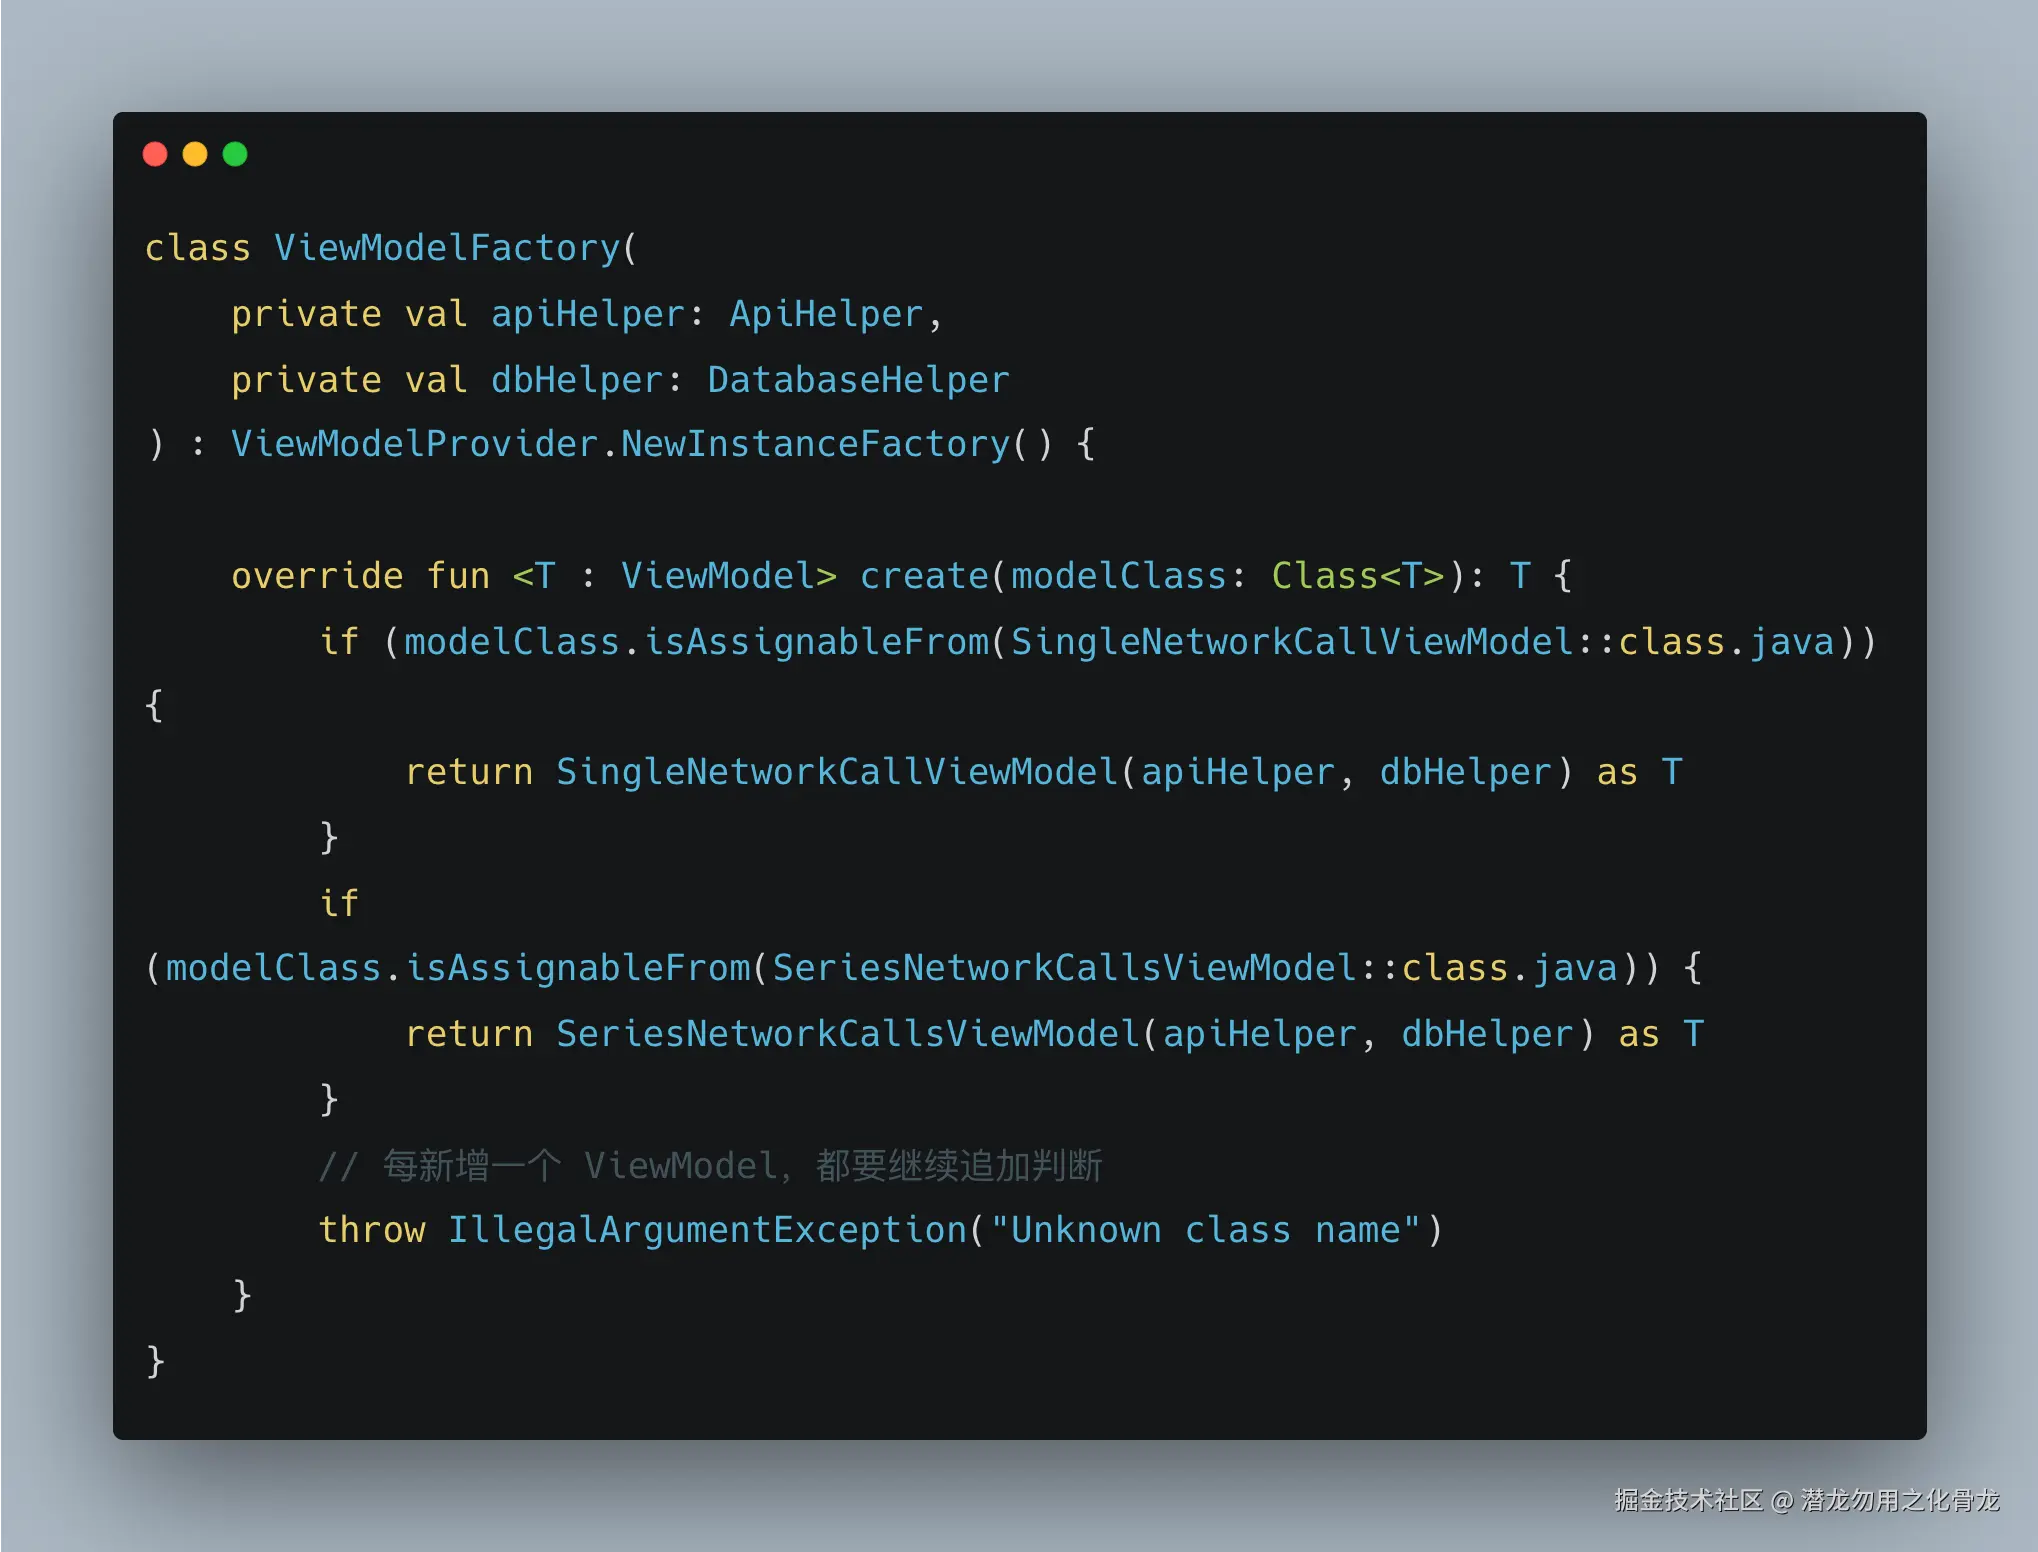Image resolution: width=2038 pixels, height=1552 pixels.
Task: Click the create function name
Action: point(924,576)
